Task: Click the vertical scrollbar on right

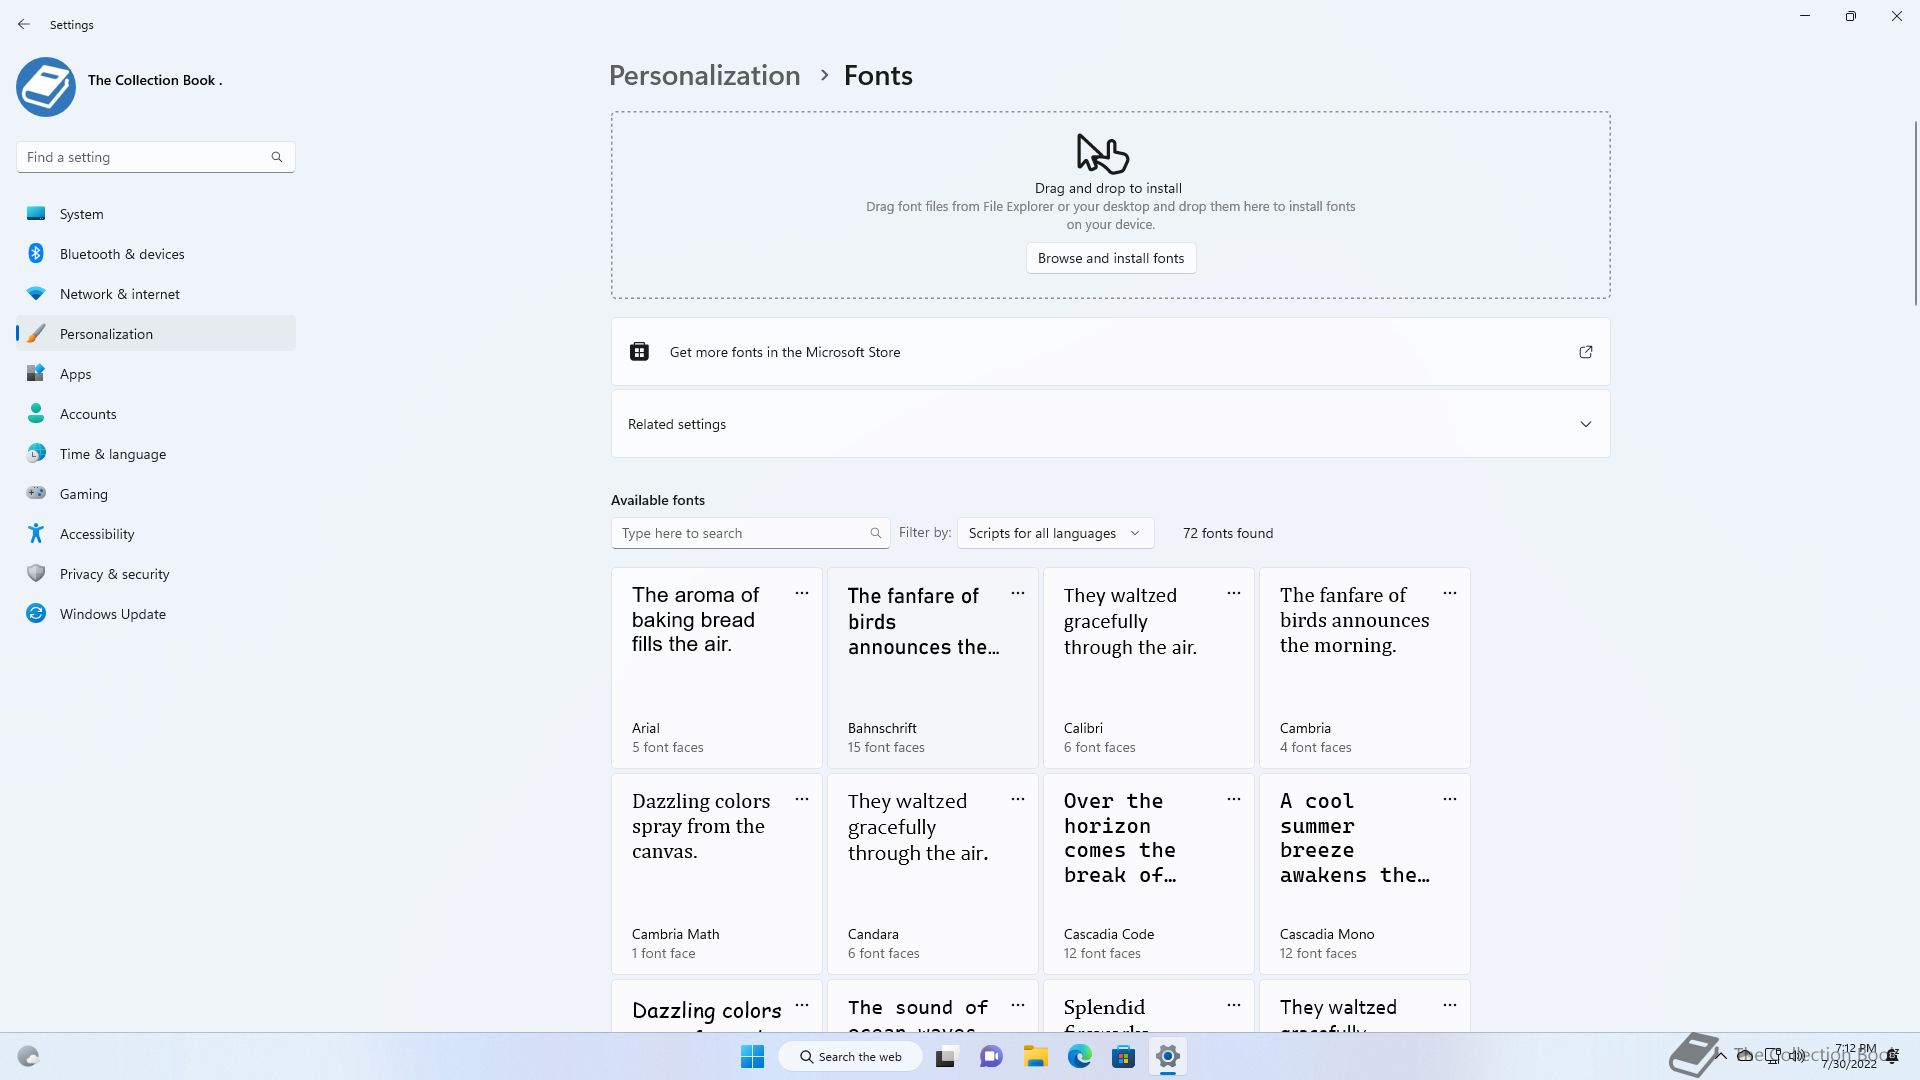Action: coord(1916,213)
